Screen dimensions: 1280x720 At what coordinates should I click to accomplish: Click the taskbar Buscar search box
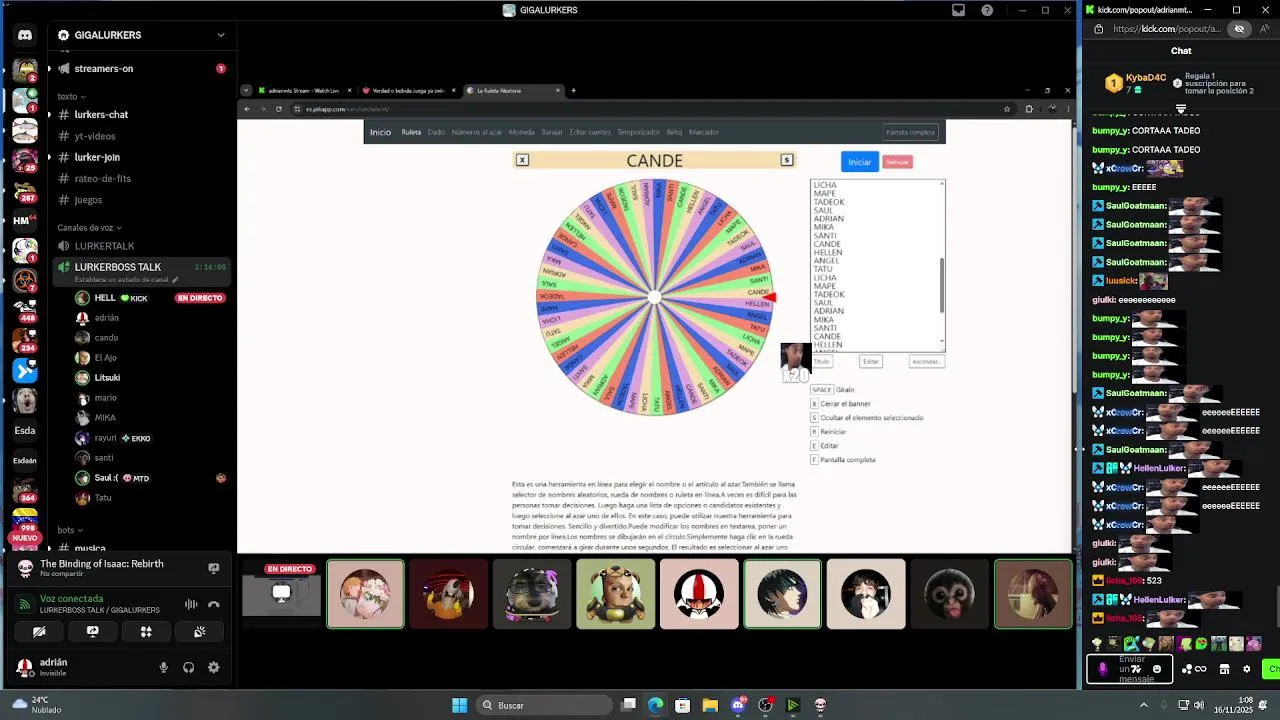pos(544,705)
